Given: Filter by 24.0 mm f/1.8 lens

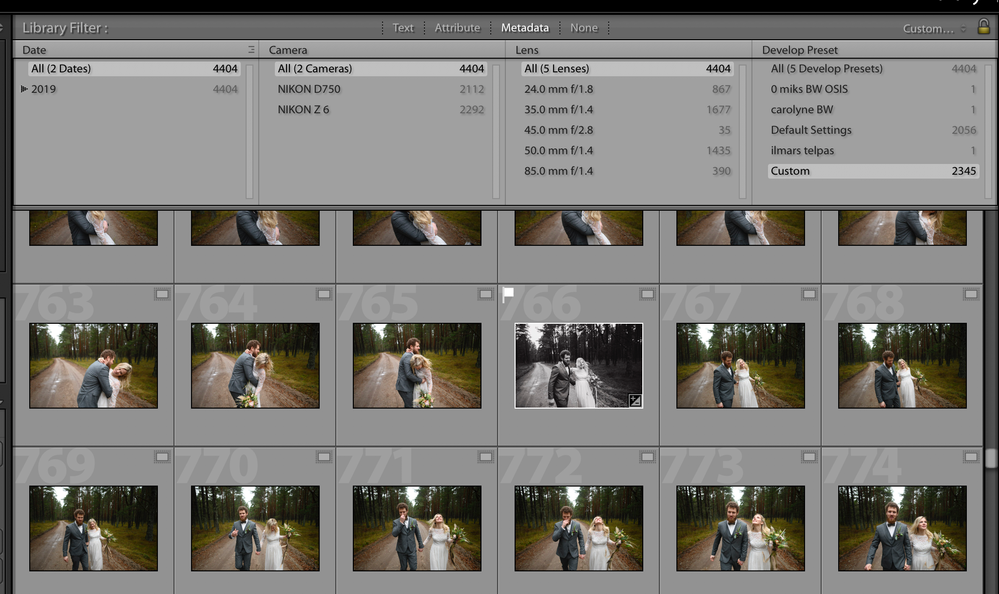Looking at the screenshot, I should [628, 89].
